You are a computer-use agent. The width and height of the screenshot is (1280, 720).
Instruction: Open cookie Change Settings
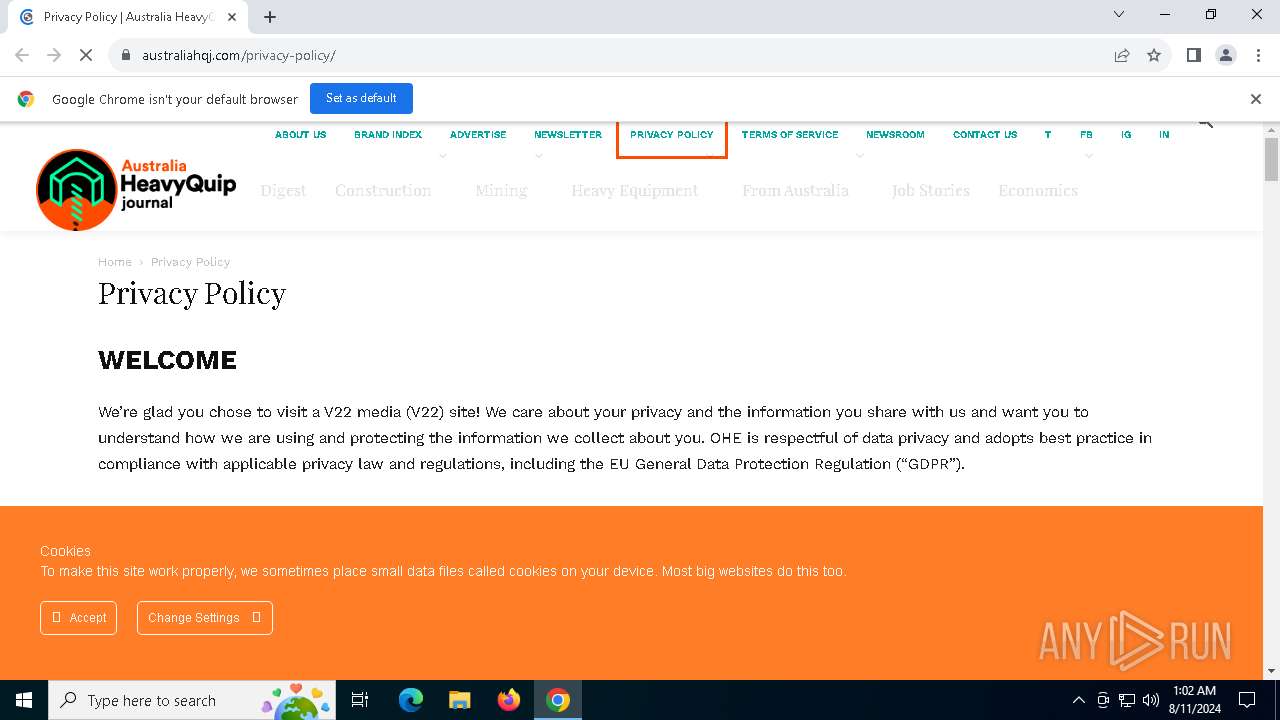click(x=205, y=618)
